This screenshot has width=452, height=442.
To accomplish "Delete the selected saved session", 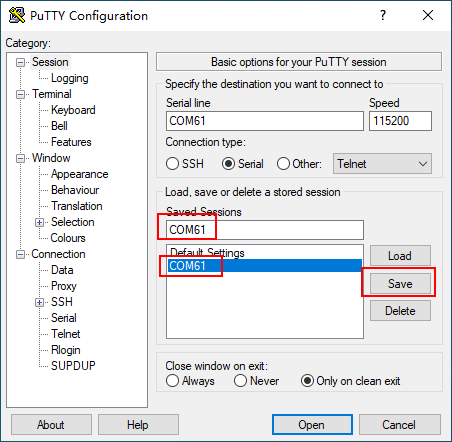I will pos(400,311).
